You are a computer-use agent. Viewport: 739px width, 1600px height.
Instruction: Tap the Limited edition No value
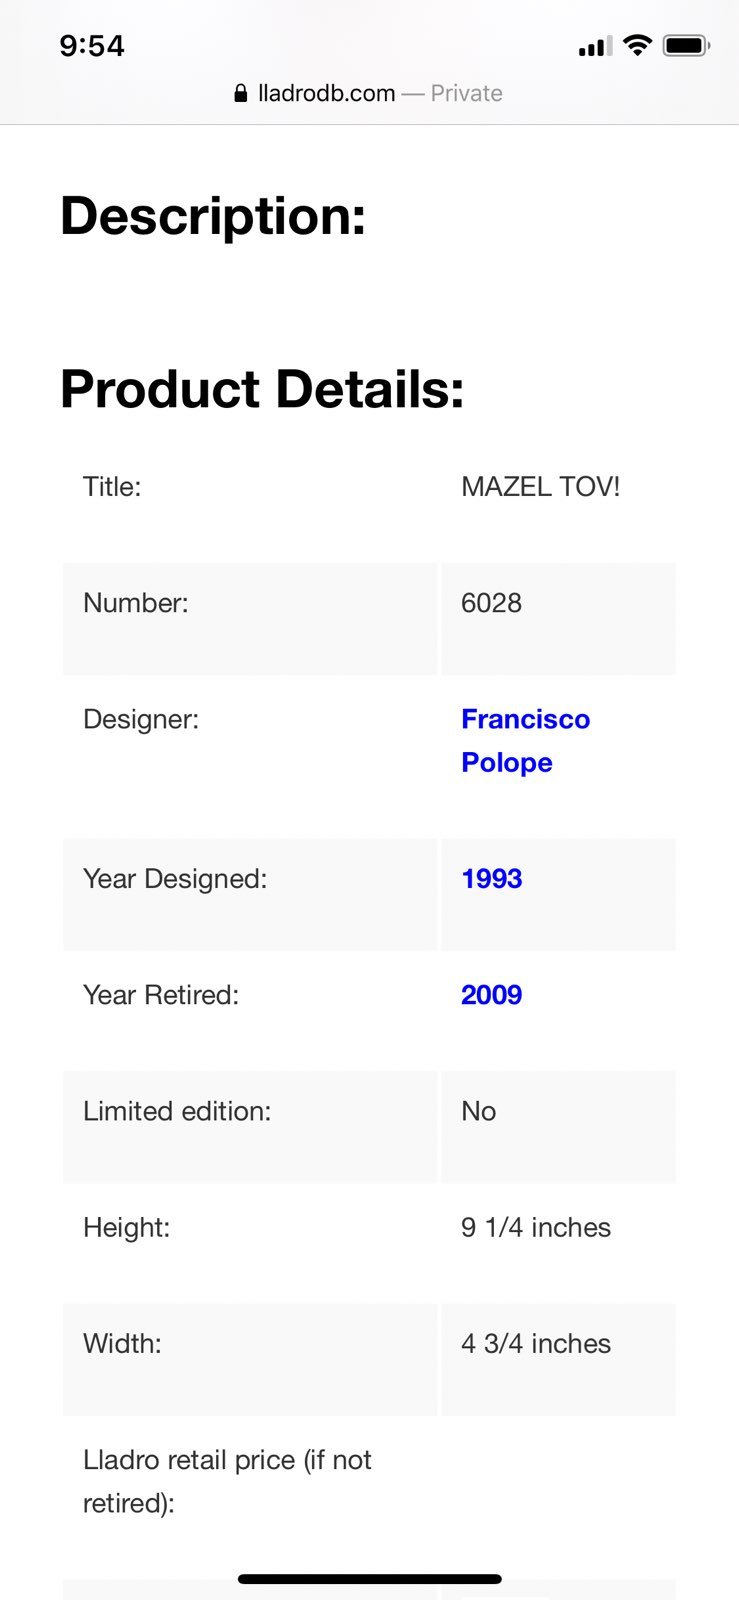click(x=478, y=1111)
